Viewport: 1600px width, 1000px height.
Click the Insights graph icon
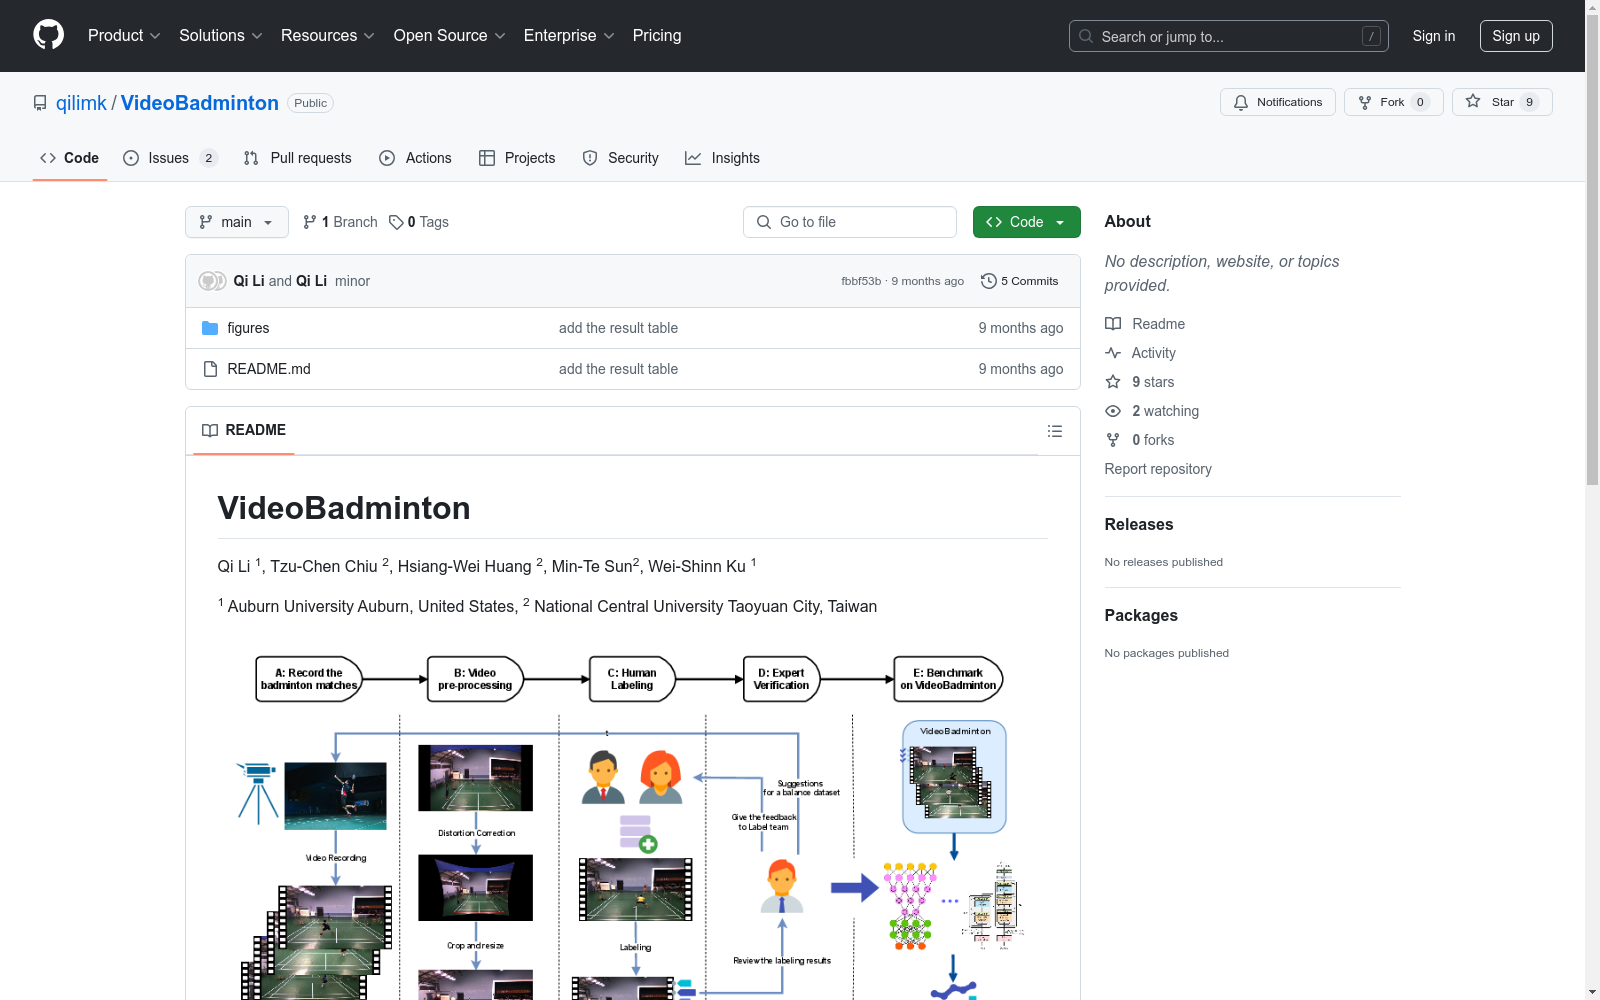693,158
